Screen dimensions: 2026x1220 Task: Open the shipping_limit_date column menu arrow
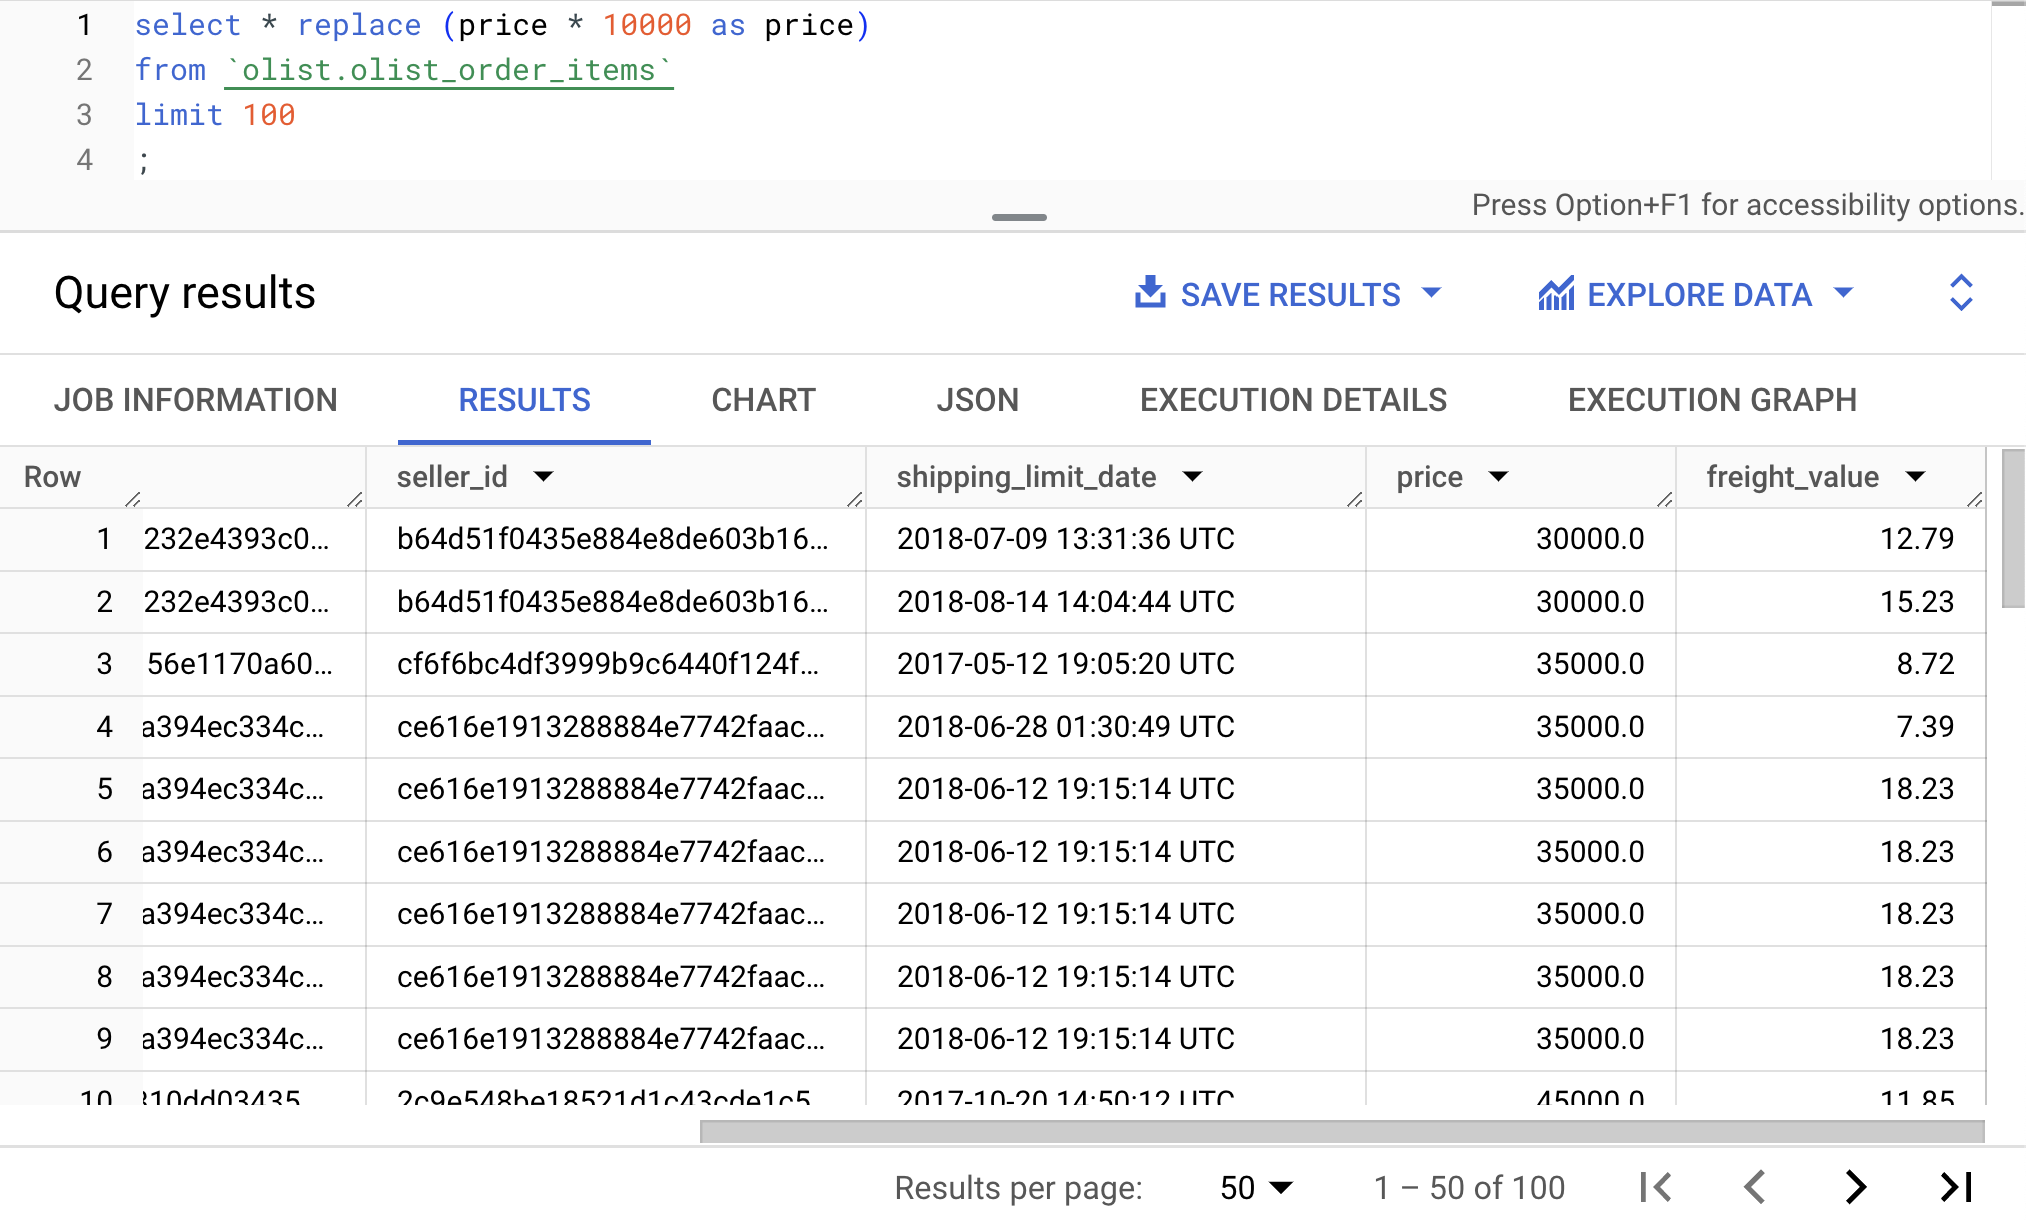point(1192,477)
